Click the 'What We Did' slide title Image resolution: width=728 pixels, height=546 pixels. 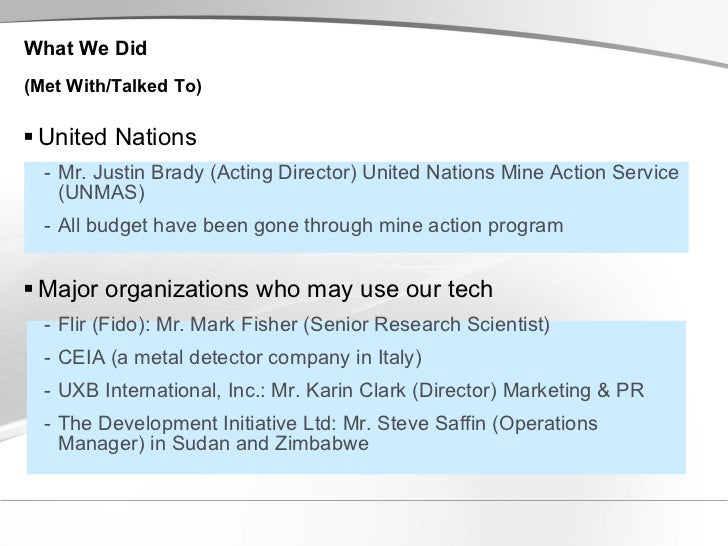coord(85,49)
